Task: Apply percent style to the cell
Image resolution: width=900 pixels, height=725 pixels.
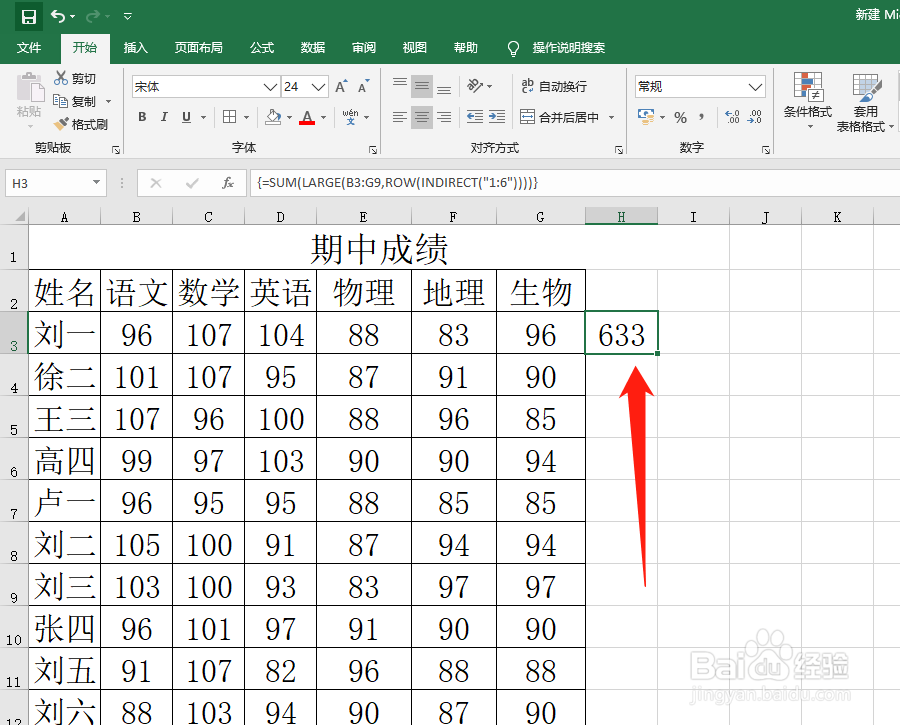Action: 679,117
